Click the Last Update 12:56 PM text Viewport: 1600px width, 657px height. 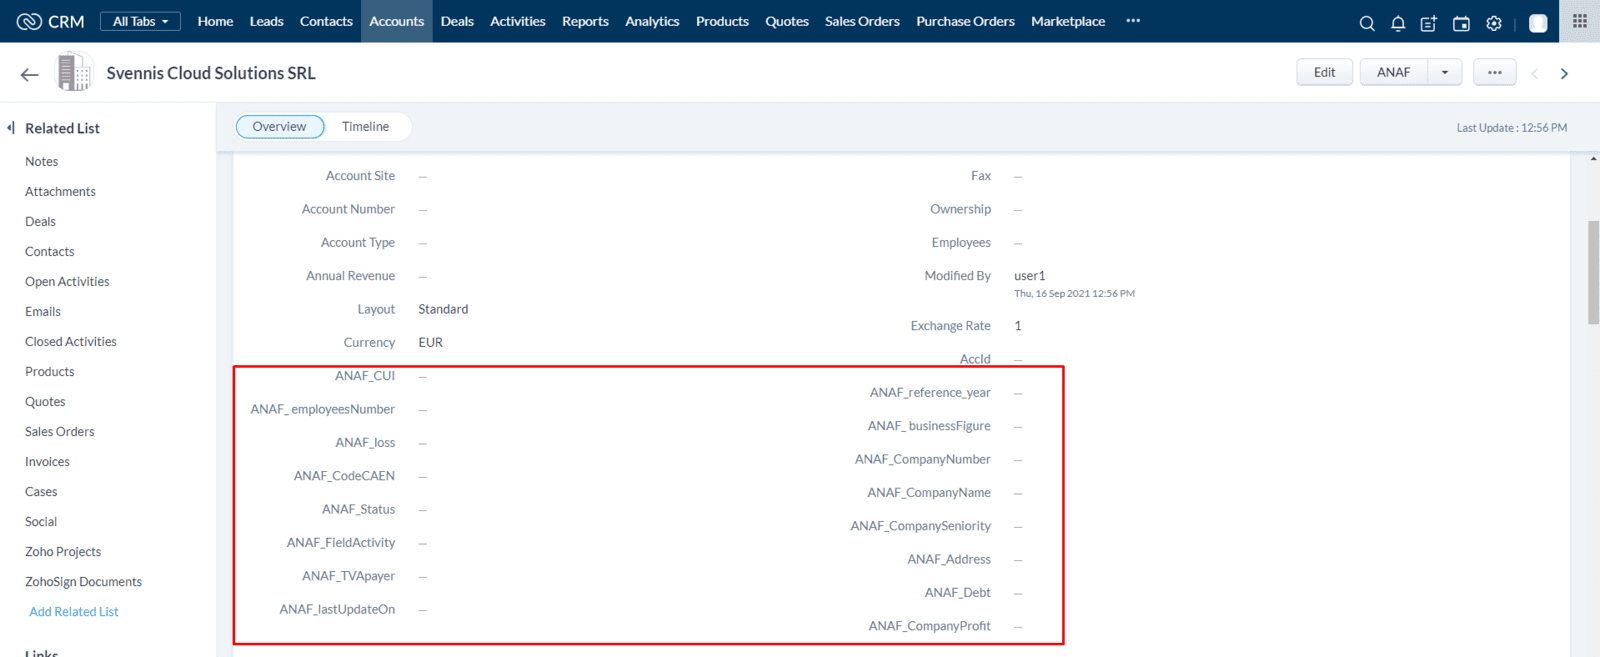(x=1512, y=128)
